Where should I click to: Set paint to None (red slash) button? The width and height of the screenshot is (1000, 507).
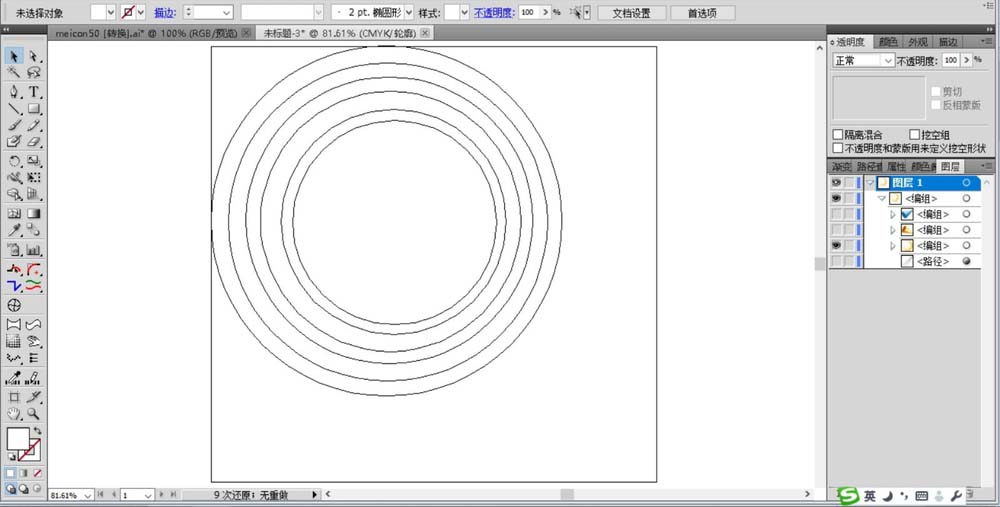tap(38, 473)
